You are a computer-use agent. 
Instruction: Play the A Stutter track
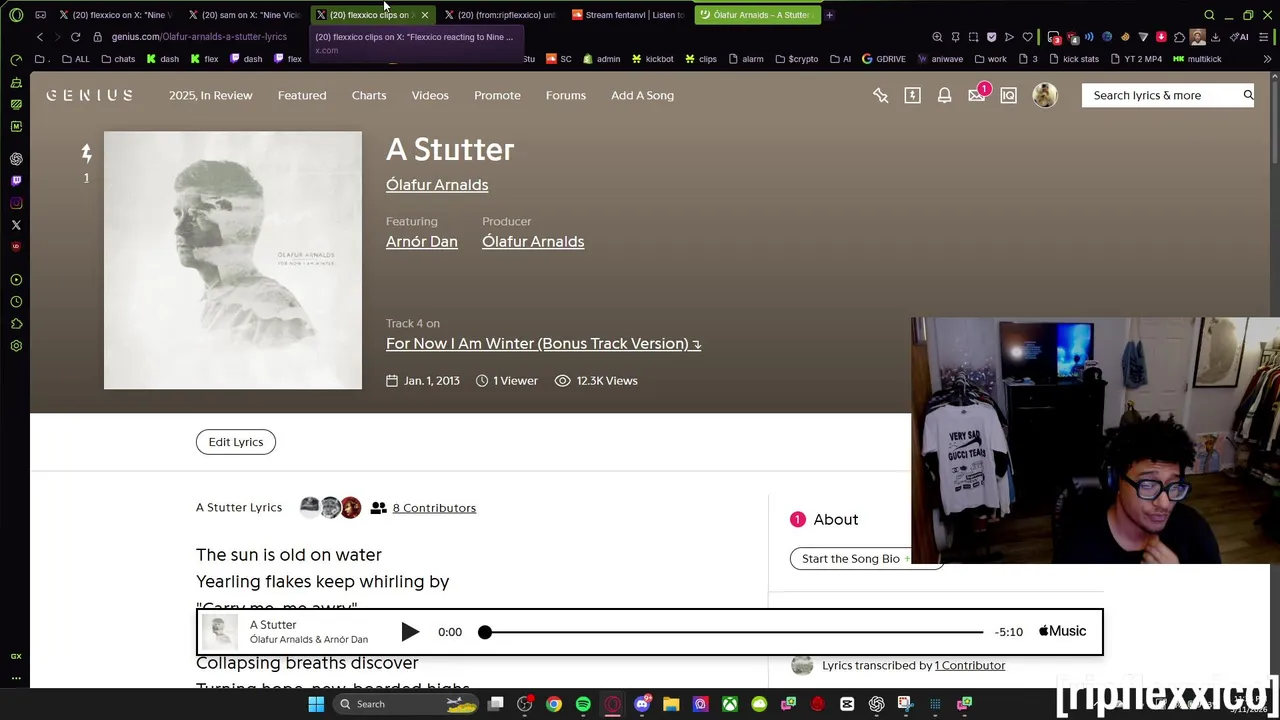point(410,632)
